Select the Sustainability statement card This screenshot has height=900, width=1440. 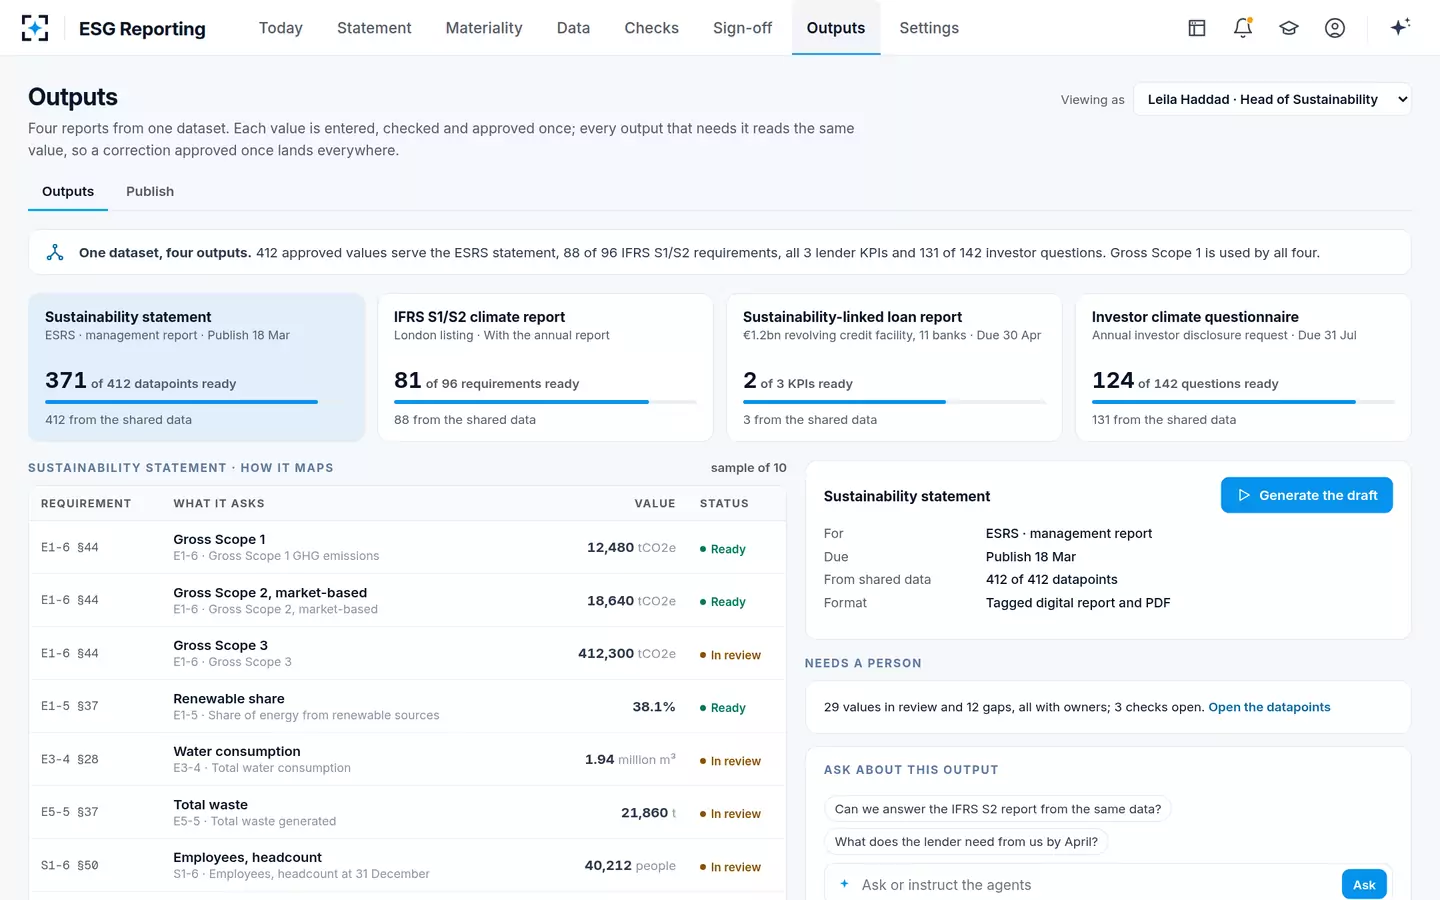pyautogui.click(x=197, y=367)
